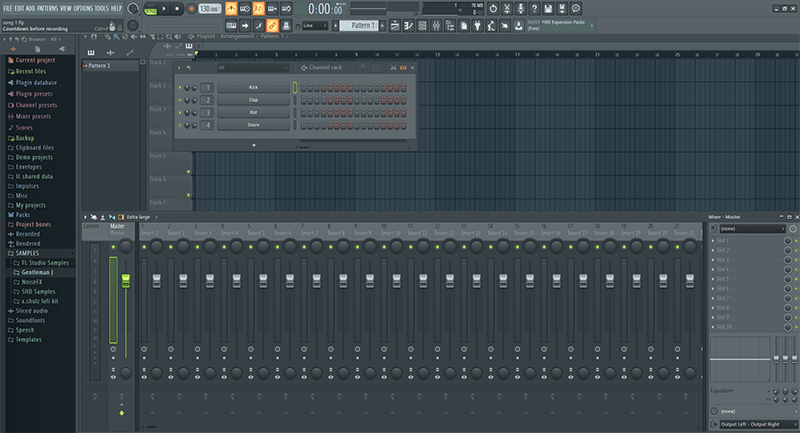Mute the Hat channel green LED
Screen dimensions: 800x433
click(180, 113)
